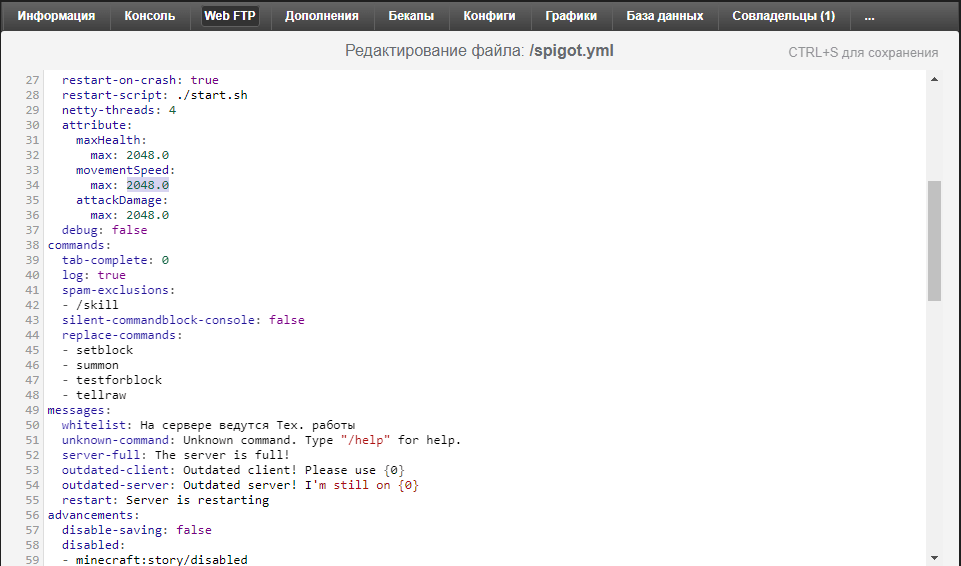
Task: Click the scrollbar up arrow
Action: tap(934, 79)
